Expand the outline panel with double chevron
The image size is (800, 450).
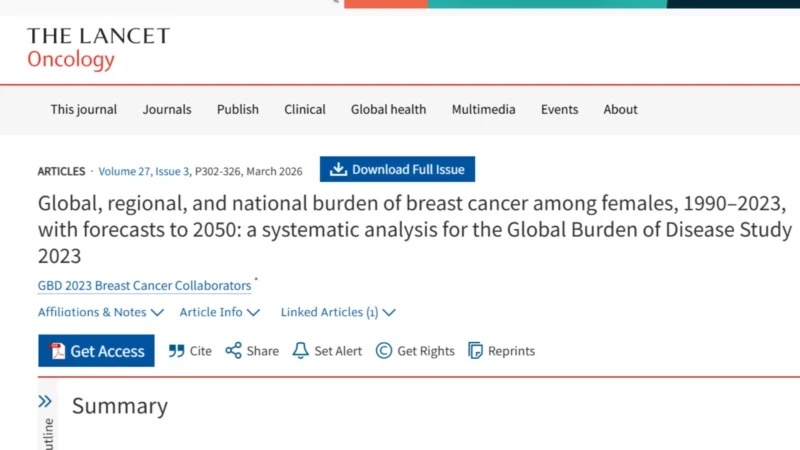coord(45,402)
